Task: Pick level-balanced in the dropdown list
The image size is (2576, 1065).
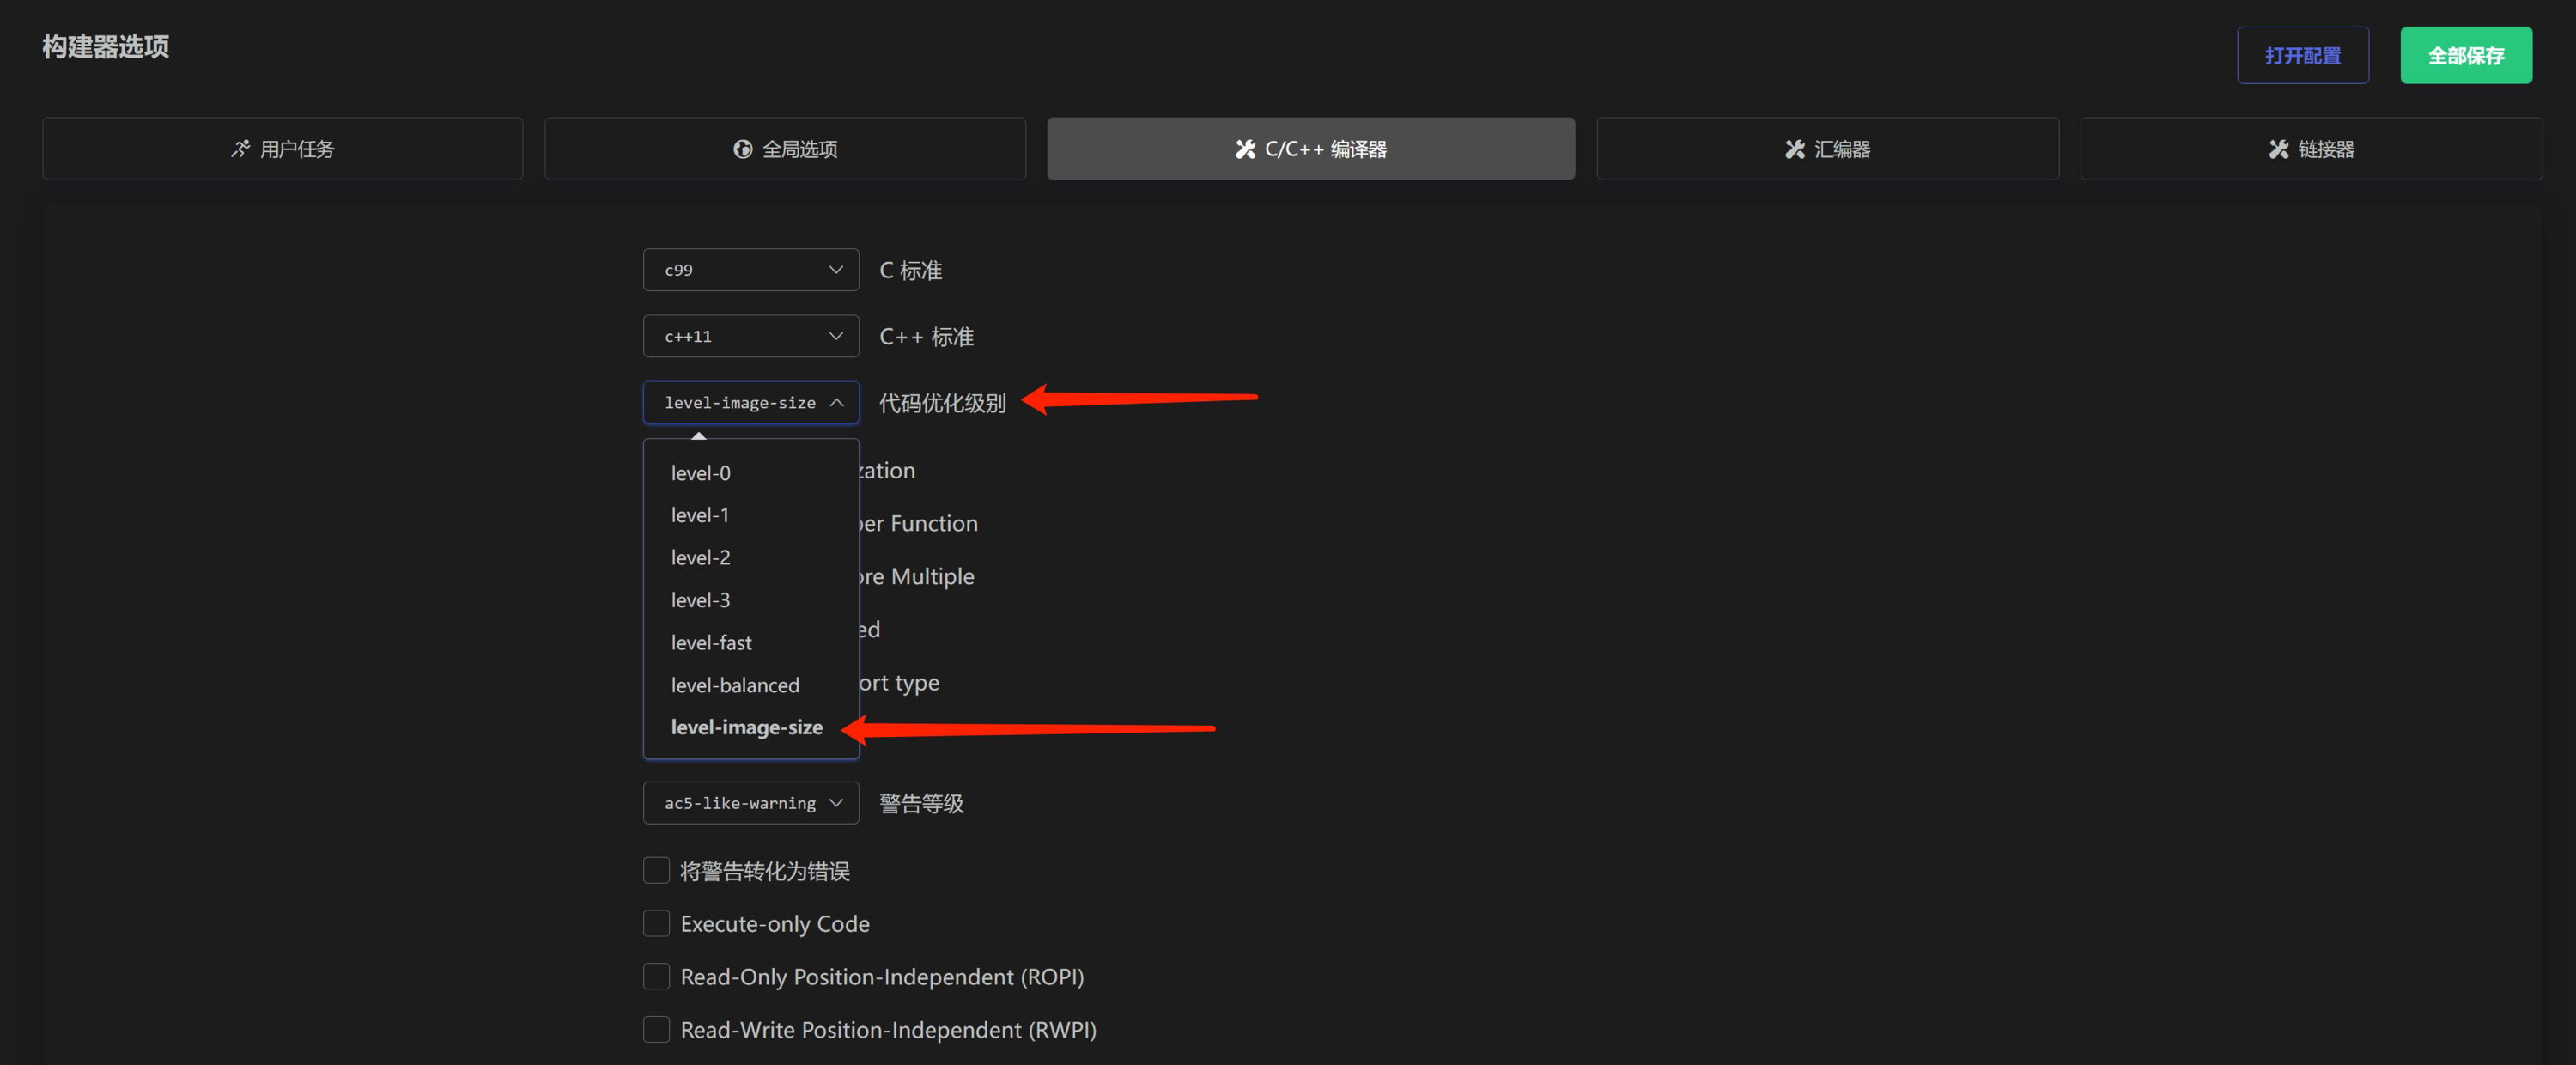Action: pyautogui.click(x=735, y=685)
